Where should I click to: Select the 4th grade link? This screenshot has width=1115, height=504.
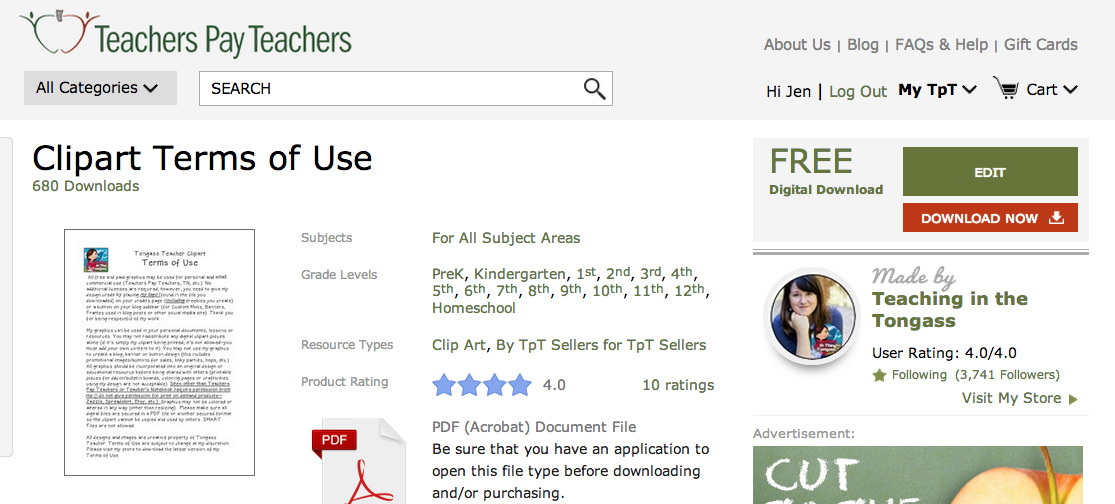681,273
